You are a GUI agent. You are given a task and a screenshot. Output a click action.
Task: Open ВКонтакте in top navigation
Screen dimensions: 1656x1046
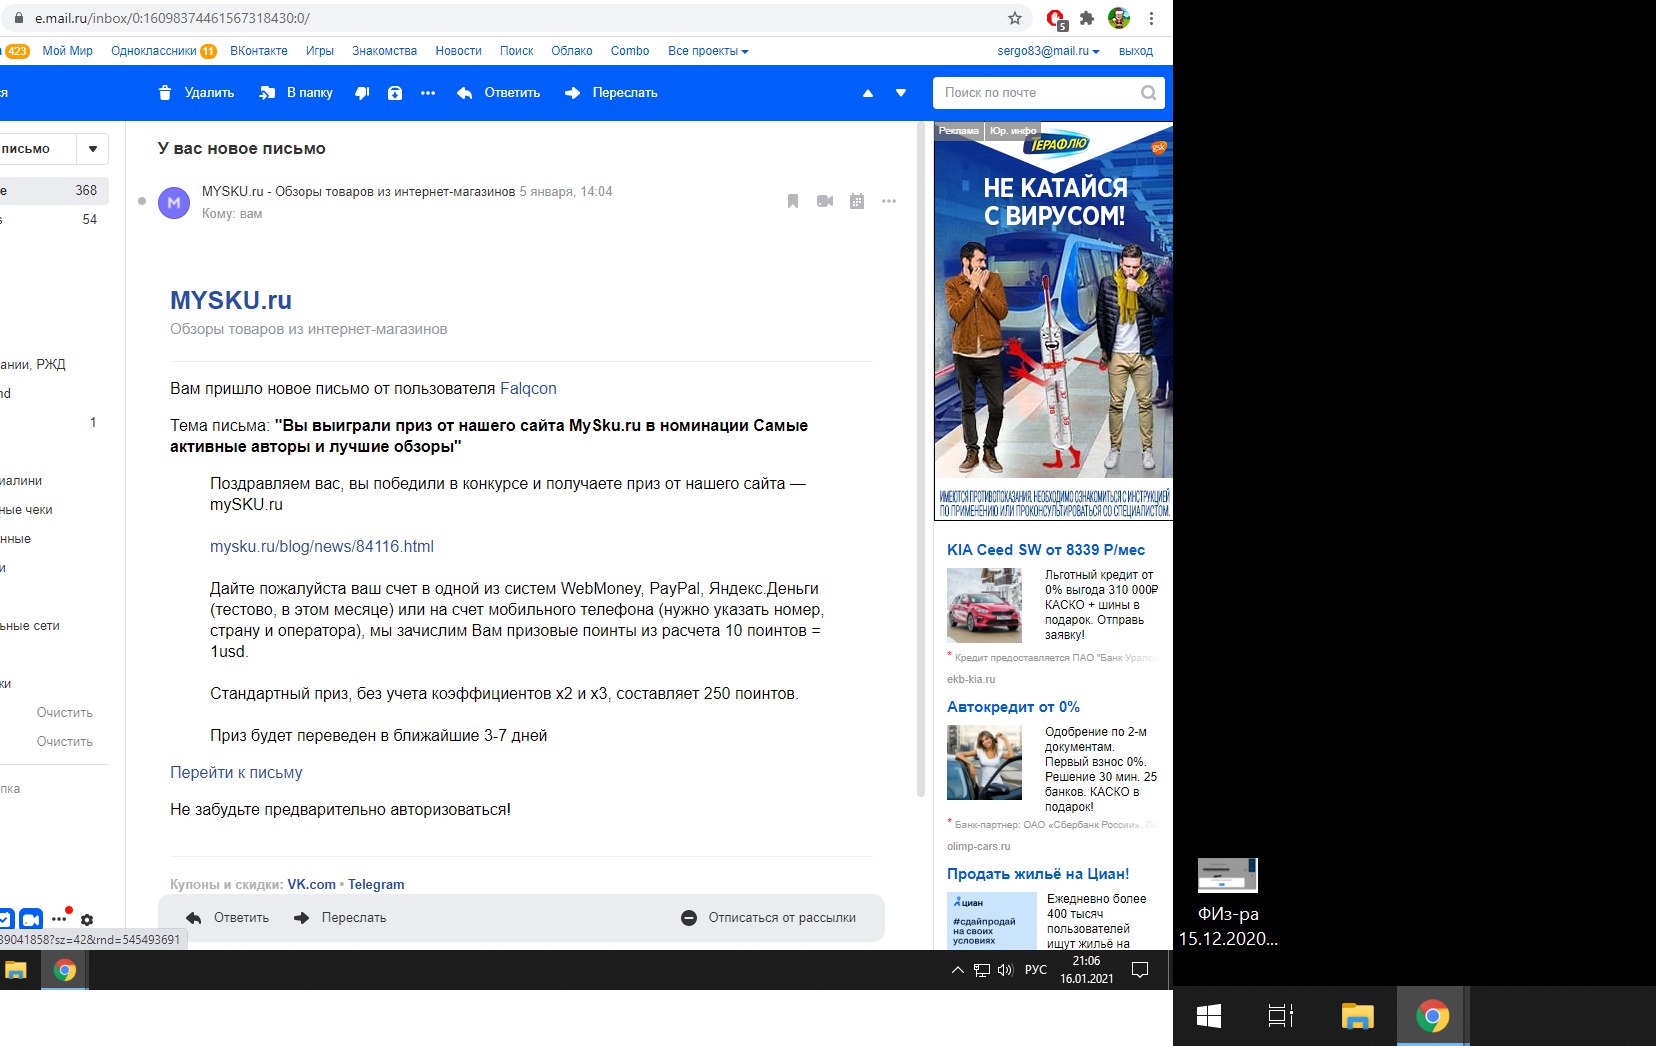(259, 51)
